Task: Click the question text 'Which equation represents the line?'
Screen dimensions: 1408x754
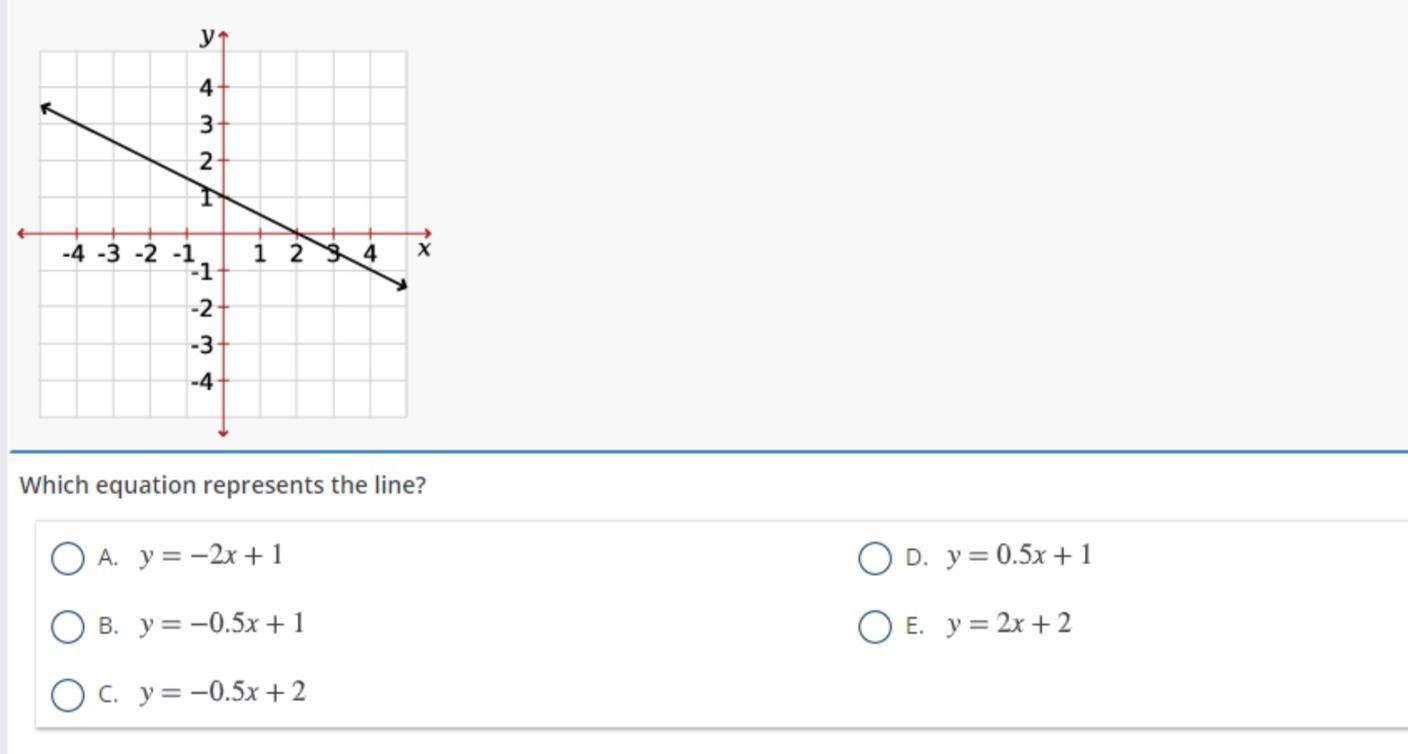Action: click(223, 485)
